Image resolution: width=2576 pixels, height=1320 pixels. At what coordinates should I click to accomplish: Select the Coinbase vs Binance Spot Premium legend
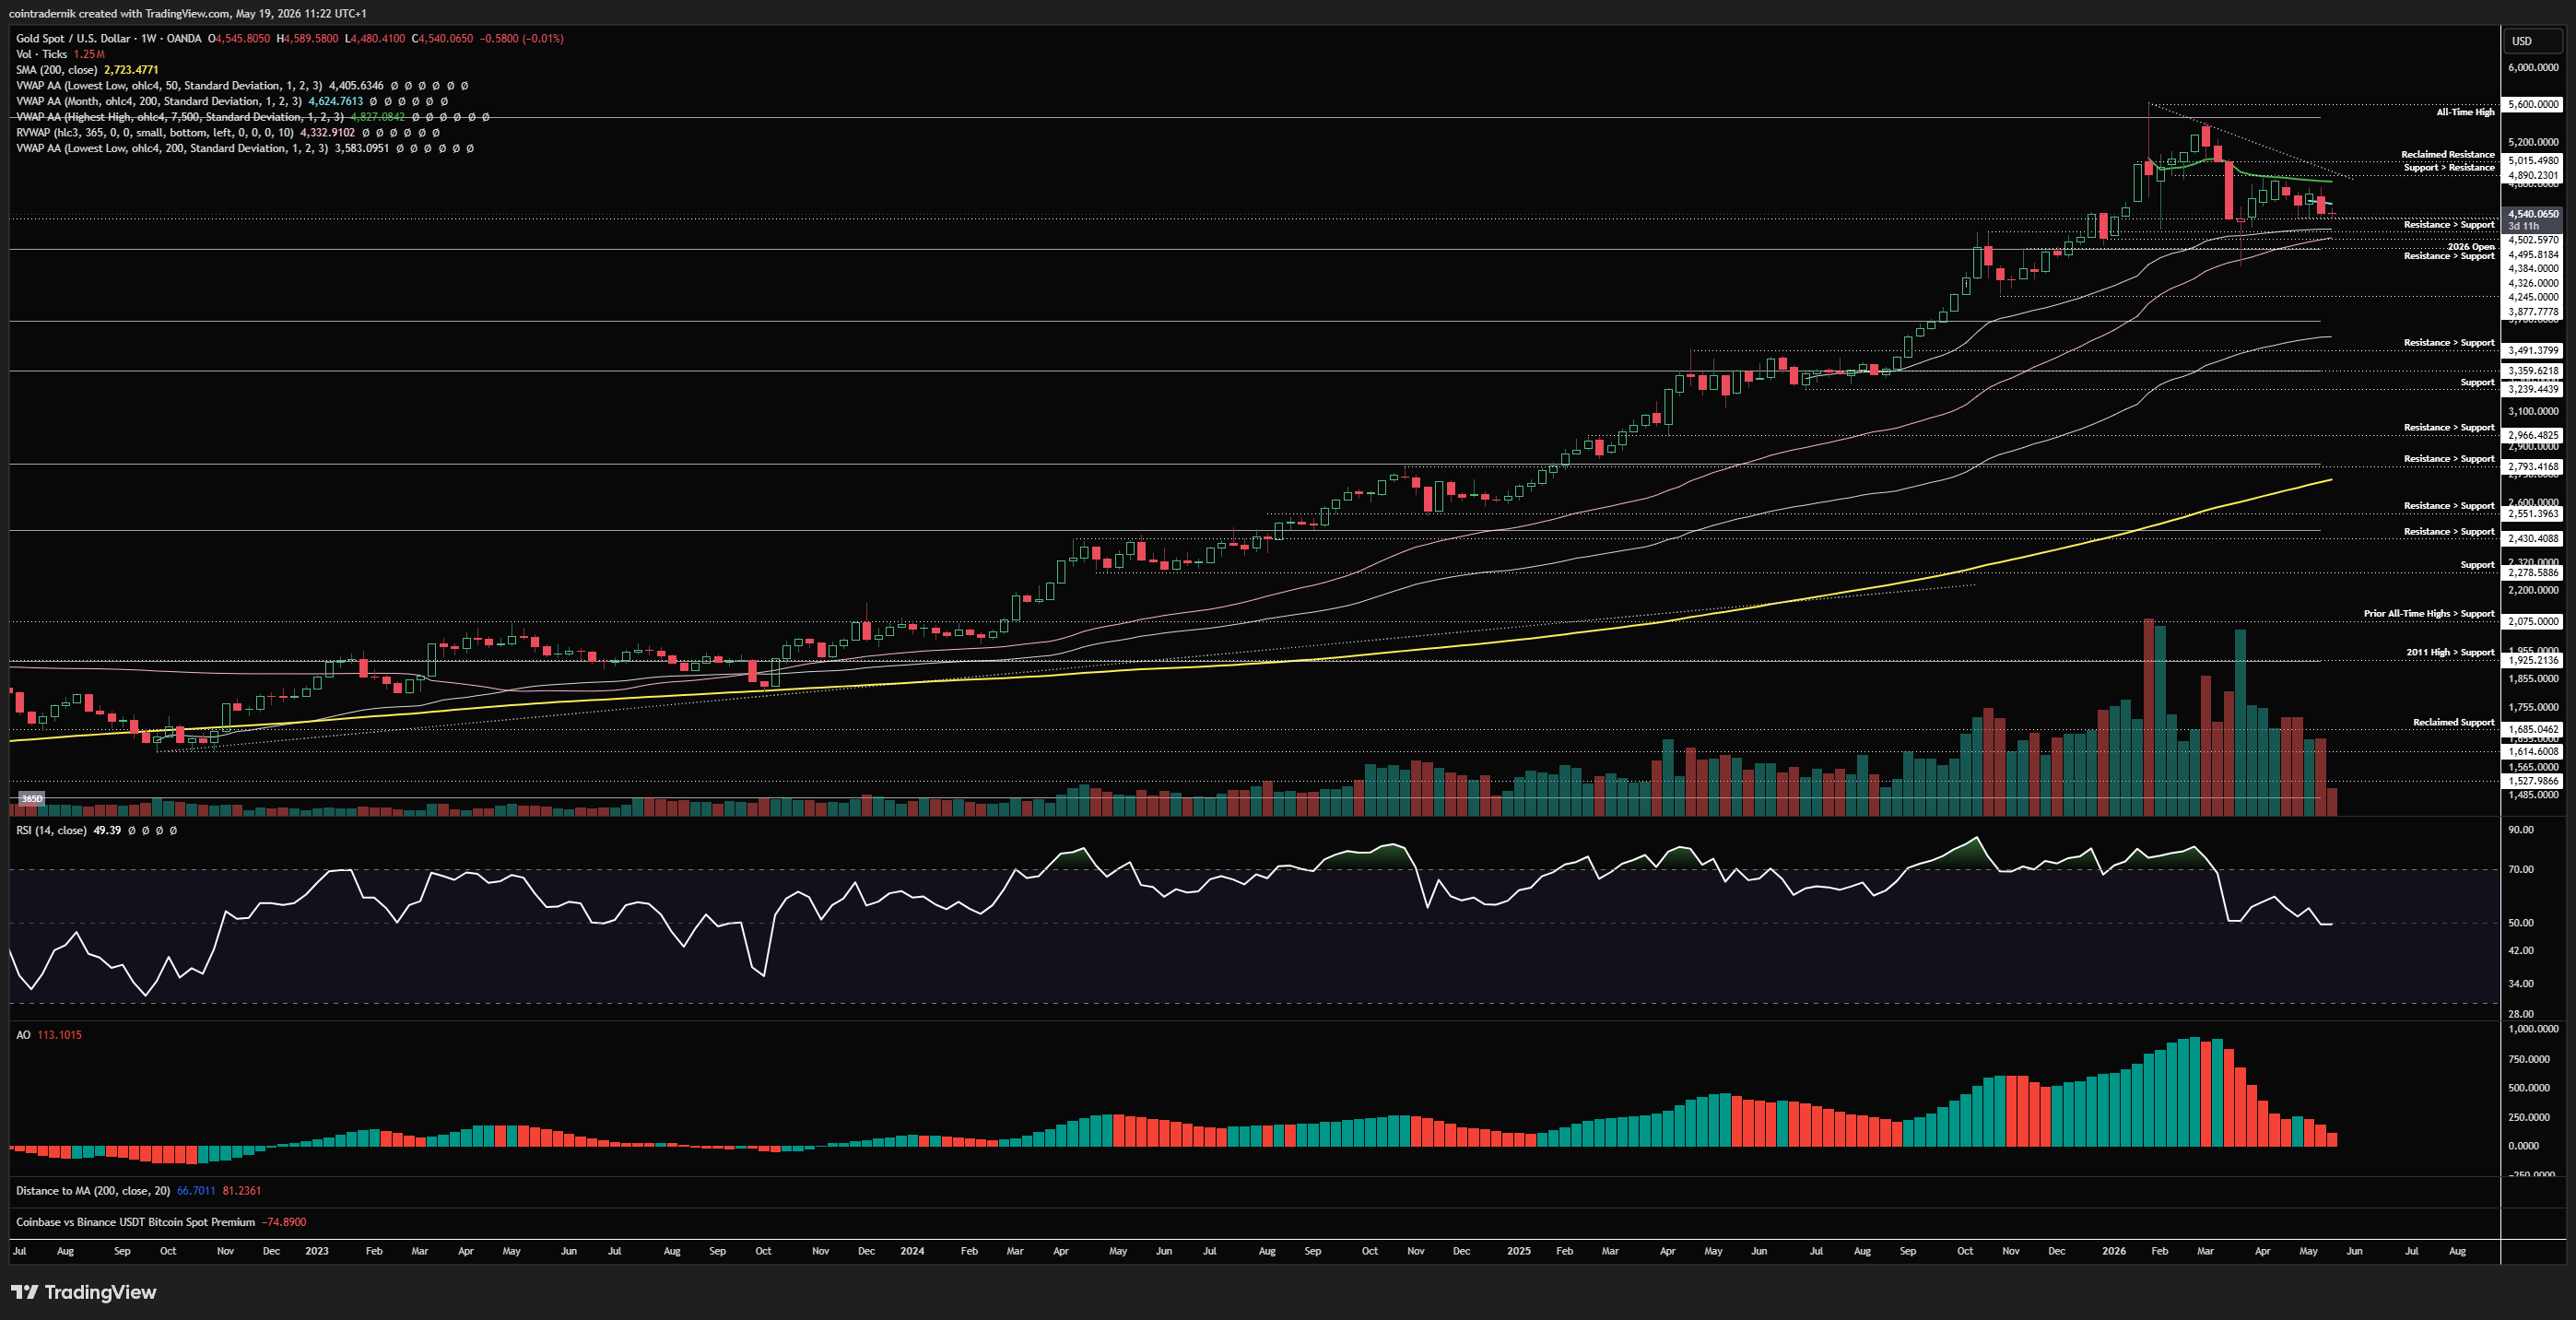136,1222
